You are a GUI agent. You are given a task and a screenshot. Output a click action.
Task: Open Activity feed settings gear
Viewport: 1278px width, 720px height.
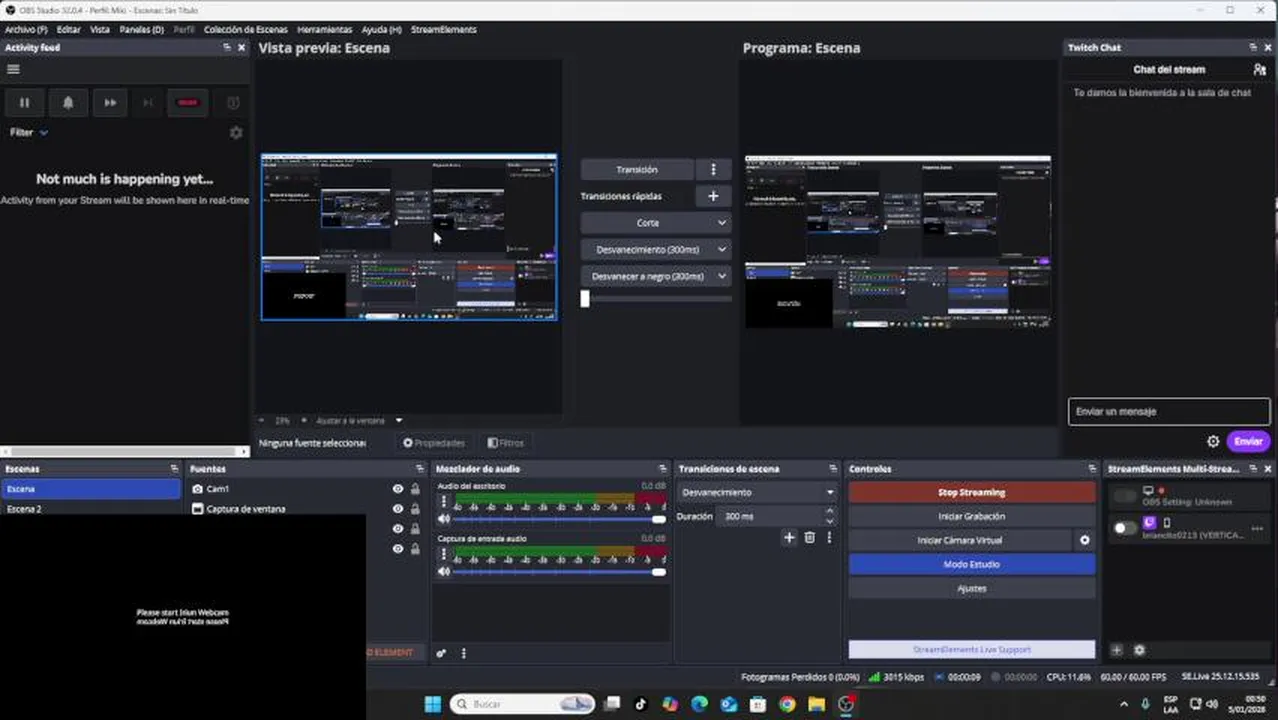click(236, 132)
